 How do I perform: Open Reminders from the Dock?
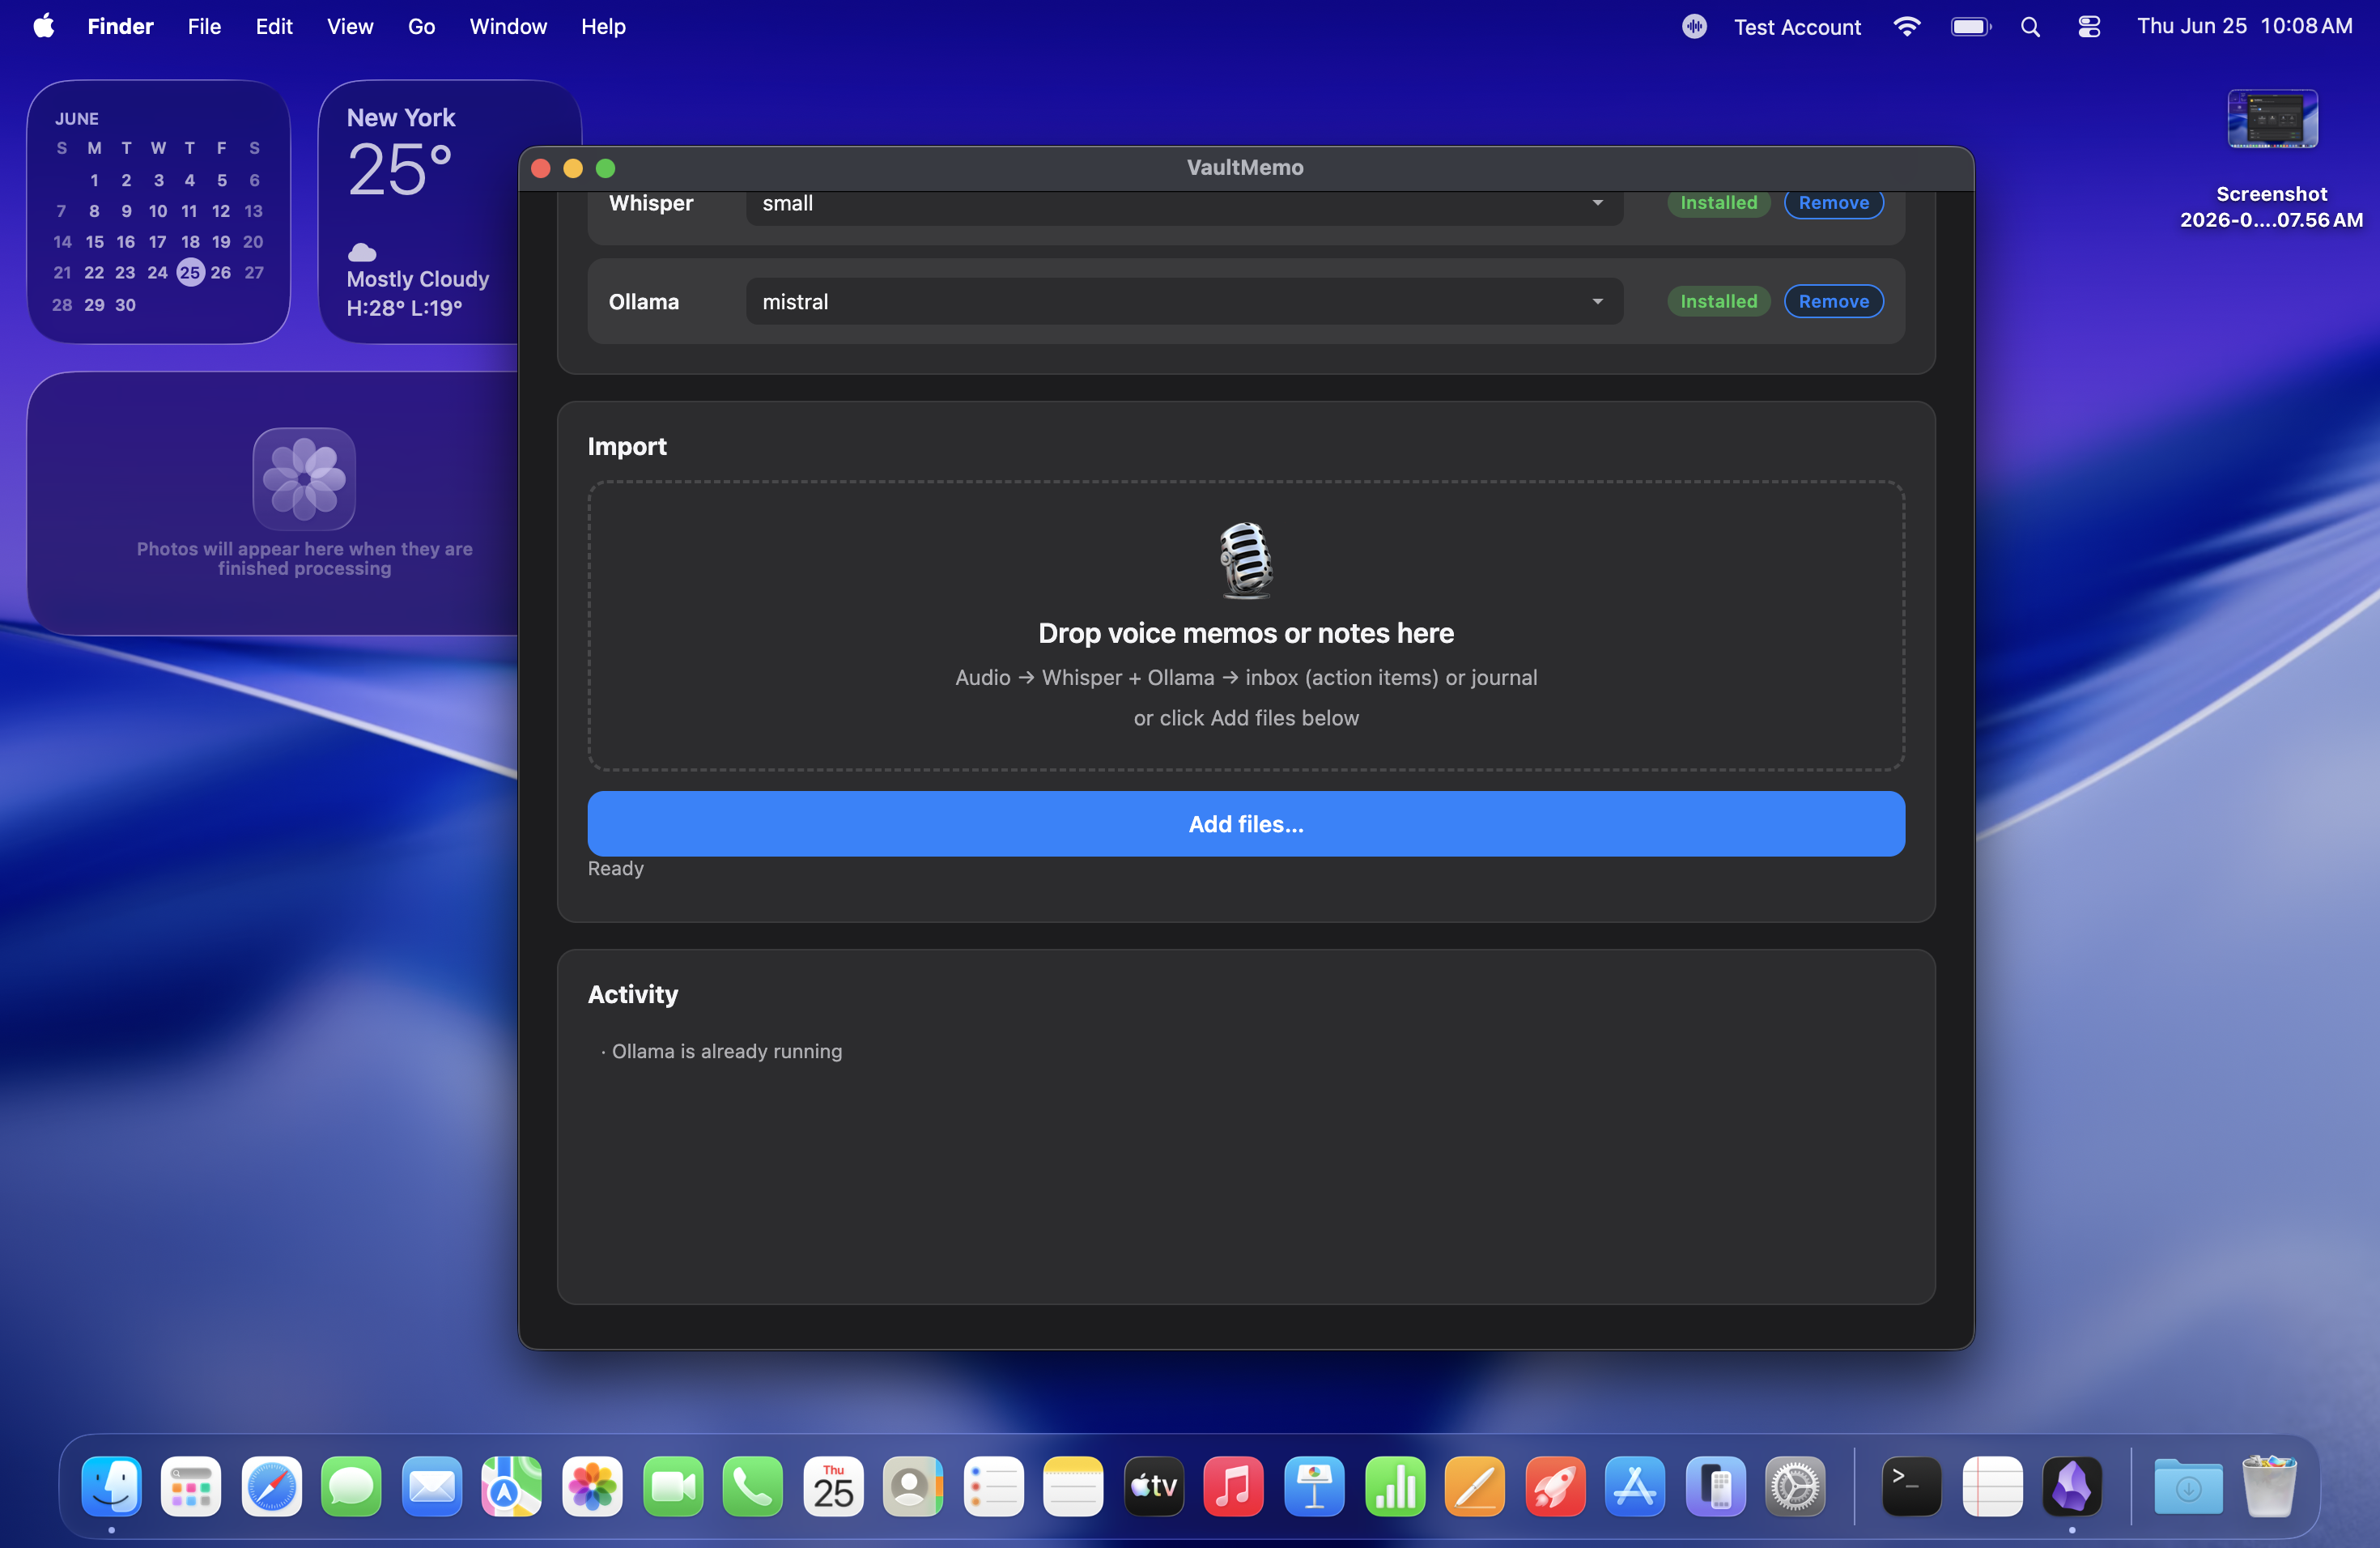[x=994, y=1486]
